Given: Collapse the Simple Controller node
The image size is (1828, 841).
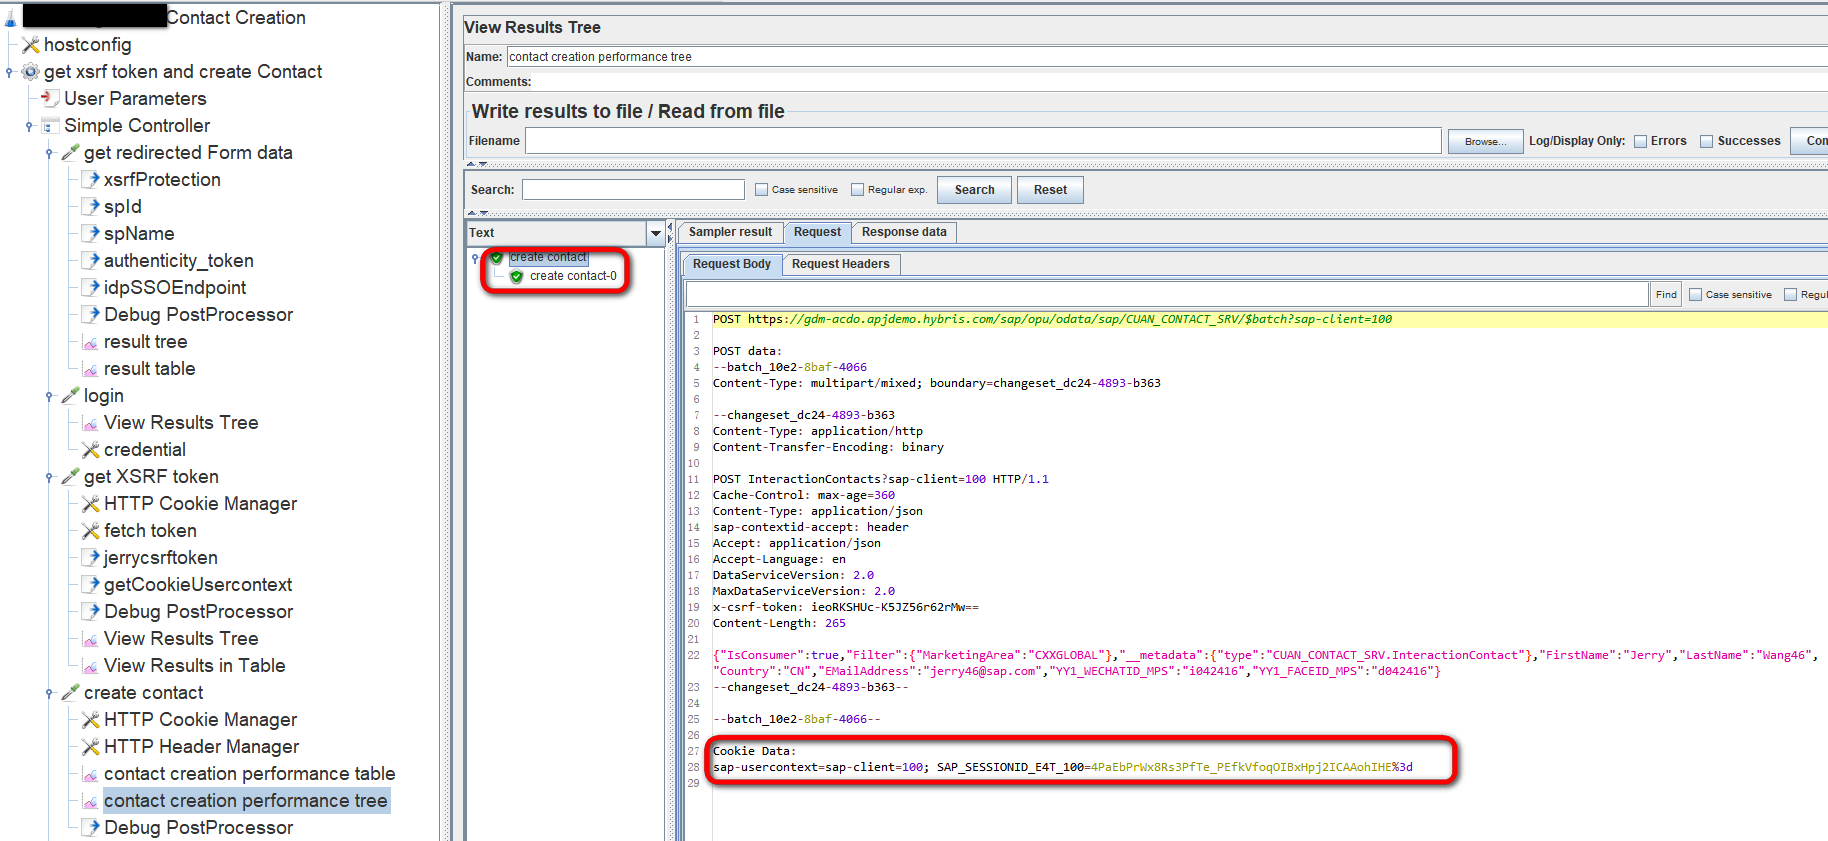Looking at the screenshot, I should (30, 126).
